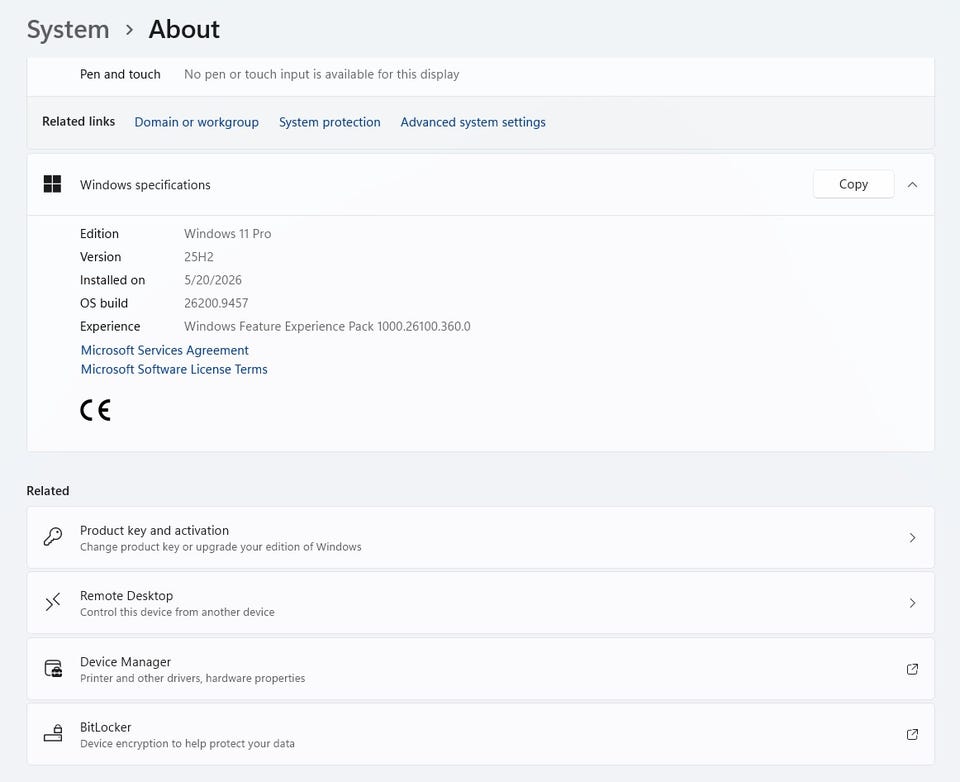Click the Device Manager icon
Viewport: 960px width, 782px height.
[53, 668]
